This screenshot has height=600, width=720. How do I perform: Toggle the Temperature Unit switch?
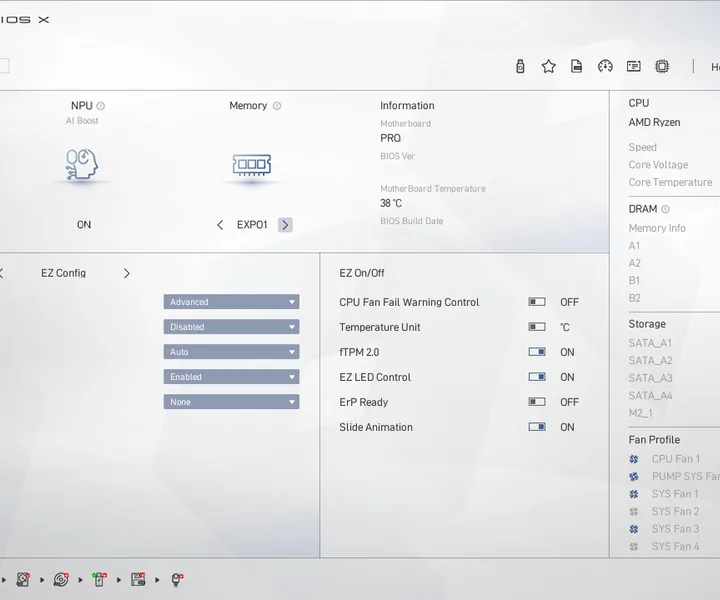[537, 327]
